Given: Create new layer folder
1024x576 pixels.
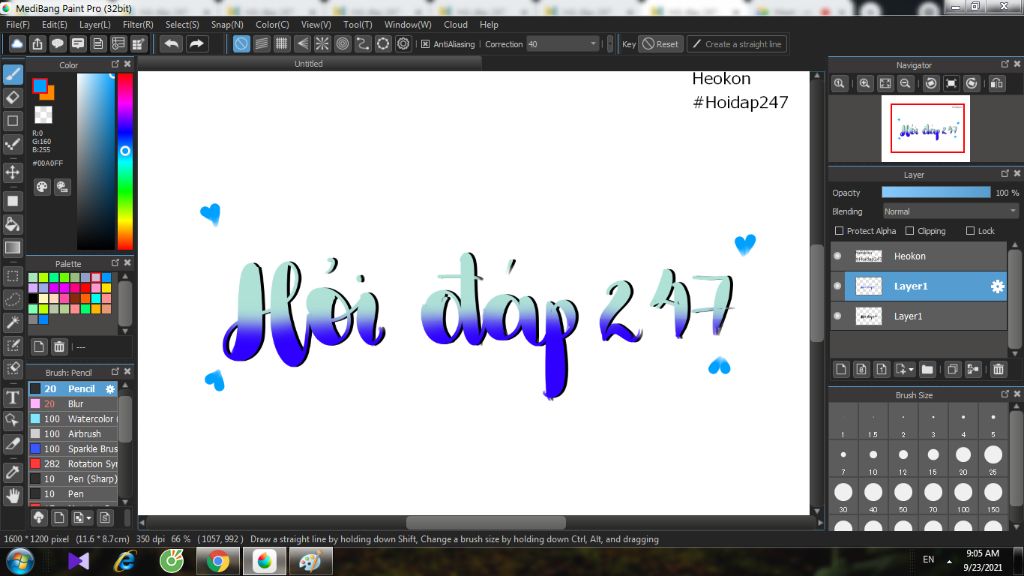Looking at the screenshot, I should coord(927,370).
